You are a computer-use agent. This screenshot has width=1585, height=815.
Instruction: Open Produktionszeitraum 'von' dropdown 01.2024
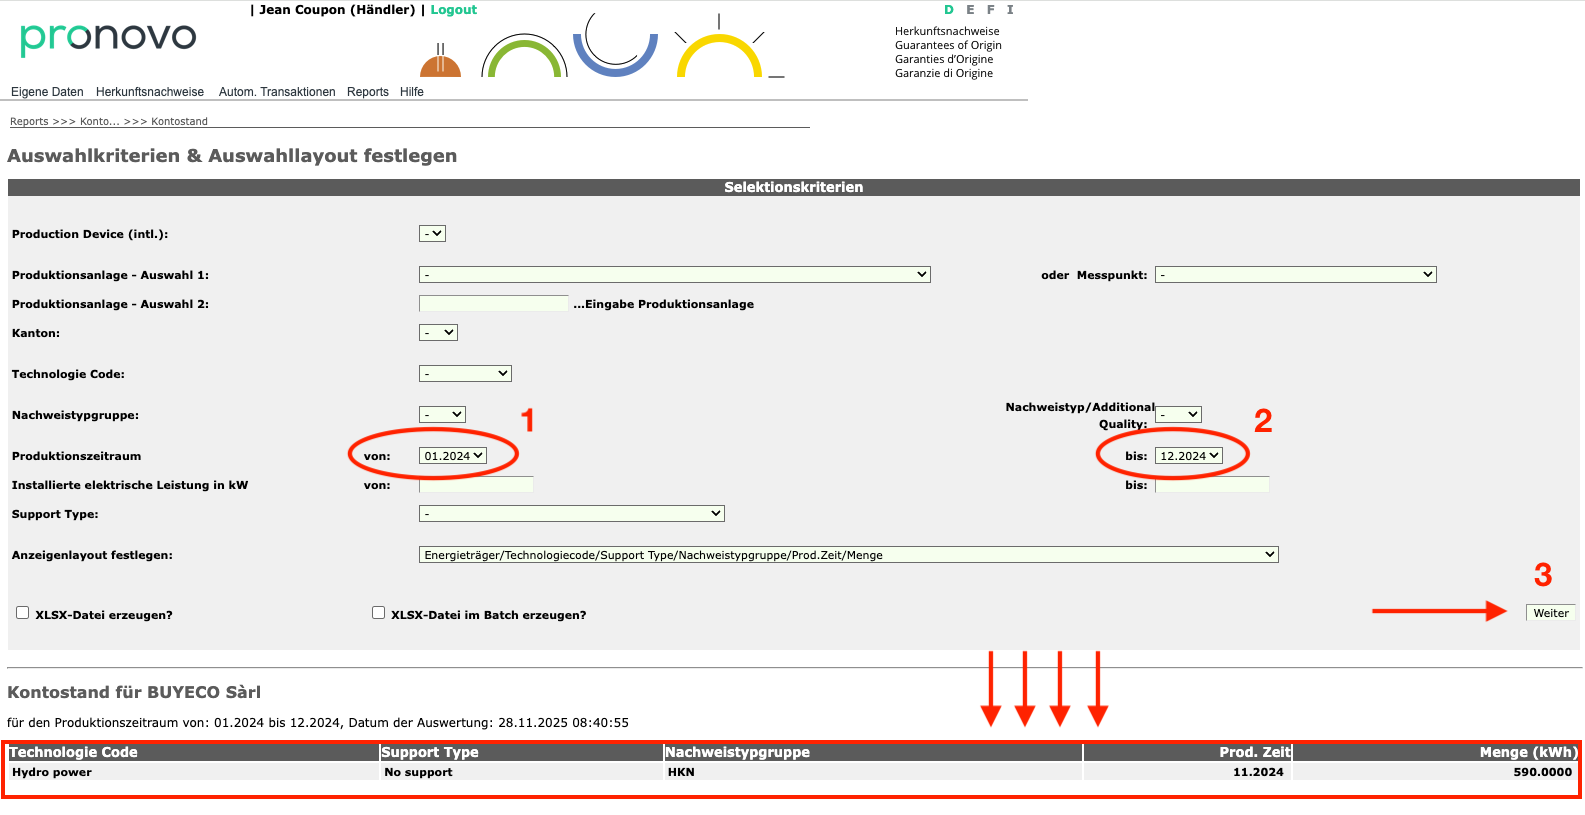pyautogui.click(x=453, y=456)
